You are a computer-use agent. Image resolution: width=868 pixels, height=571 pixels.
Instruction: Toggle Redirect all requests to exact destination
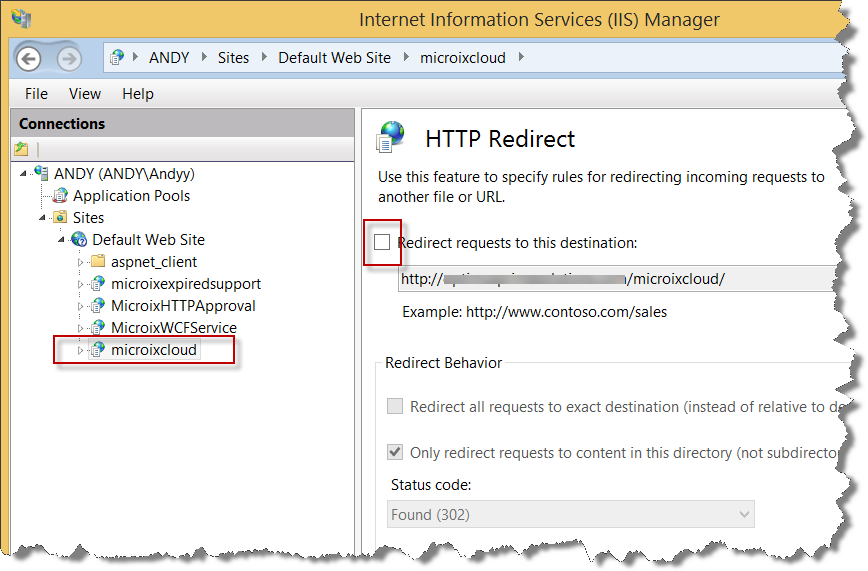point(395,407)
